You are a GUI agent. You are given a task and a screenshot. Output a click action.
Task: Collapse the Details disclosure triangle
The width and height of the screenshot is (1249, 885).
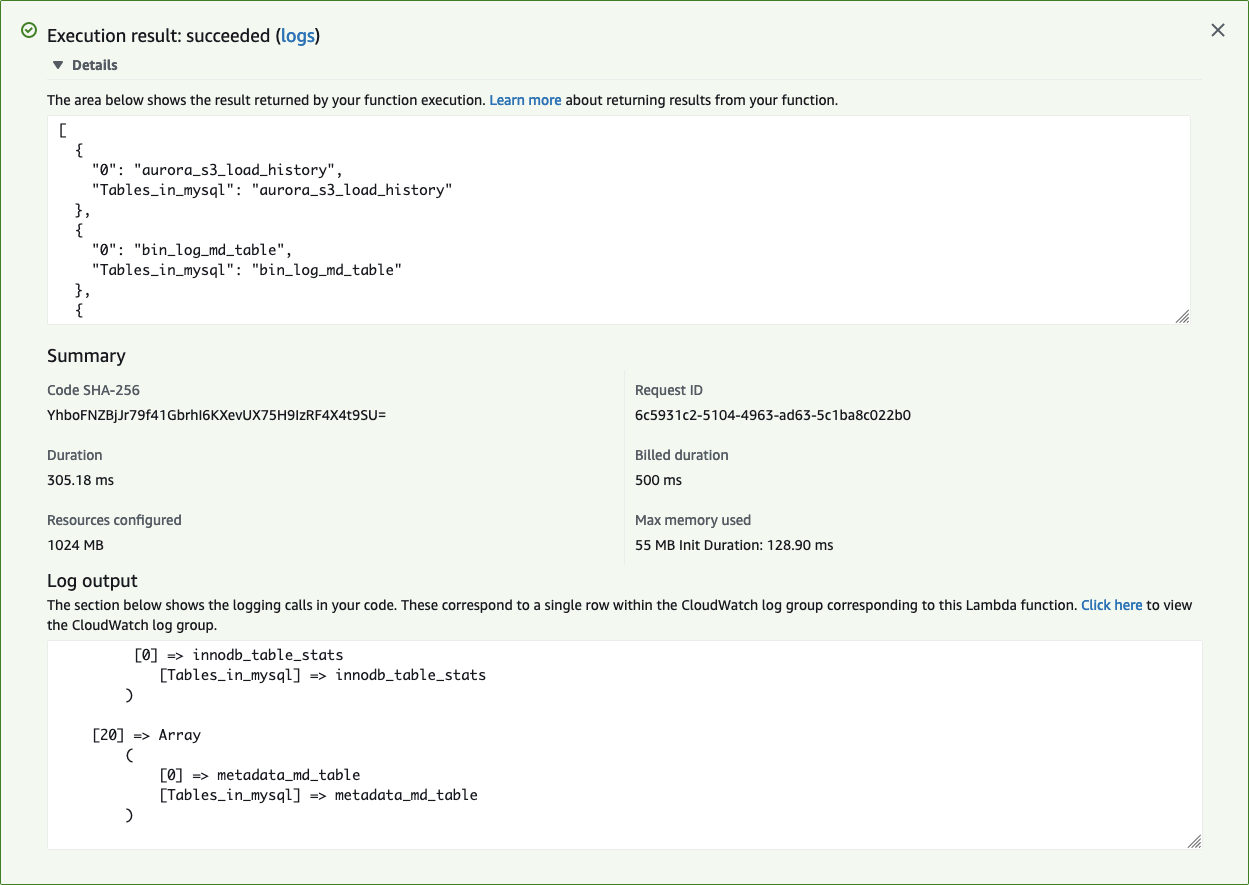click(58, 65)
